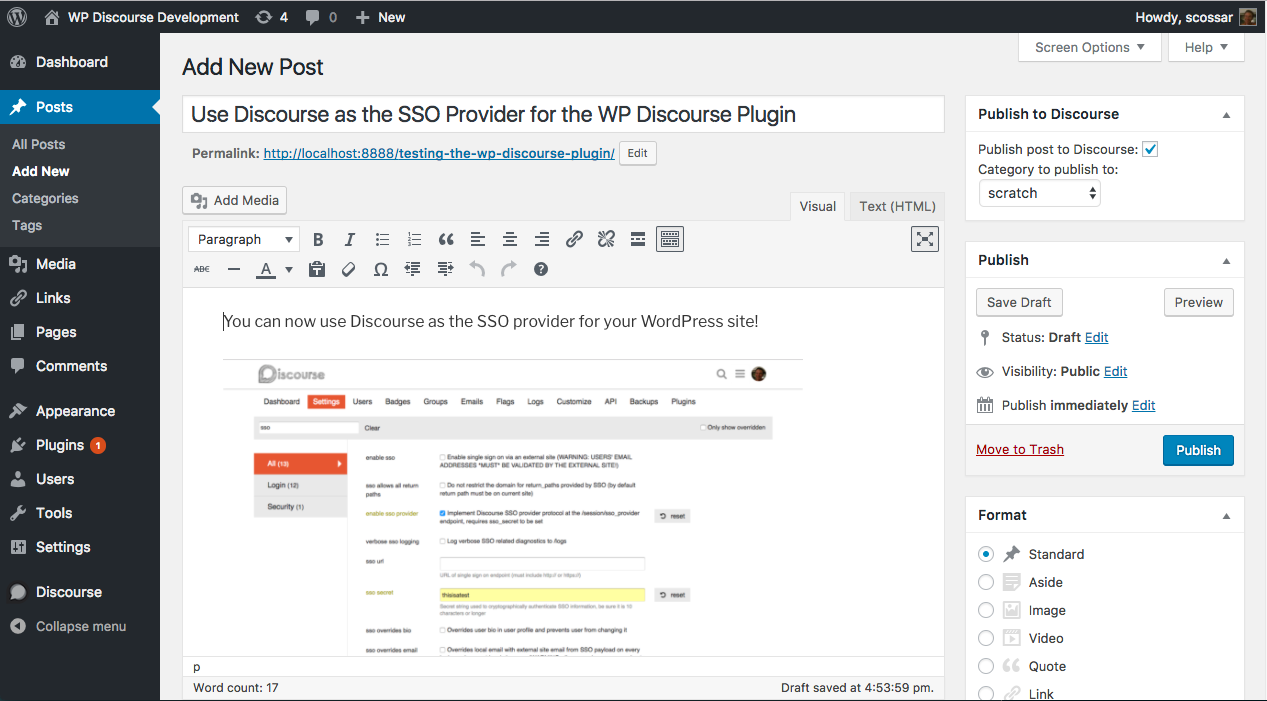
Task: Insert a special character (omega)
Action: click(x=381, y=269)
